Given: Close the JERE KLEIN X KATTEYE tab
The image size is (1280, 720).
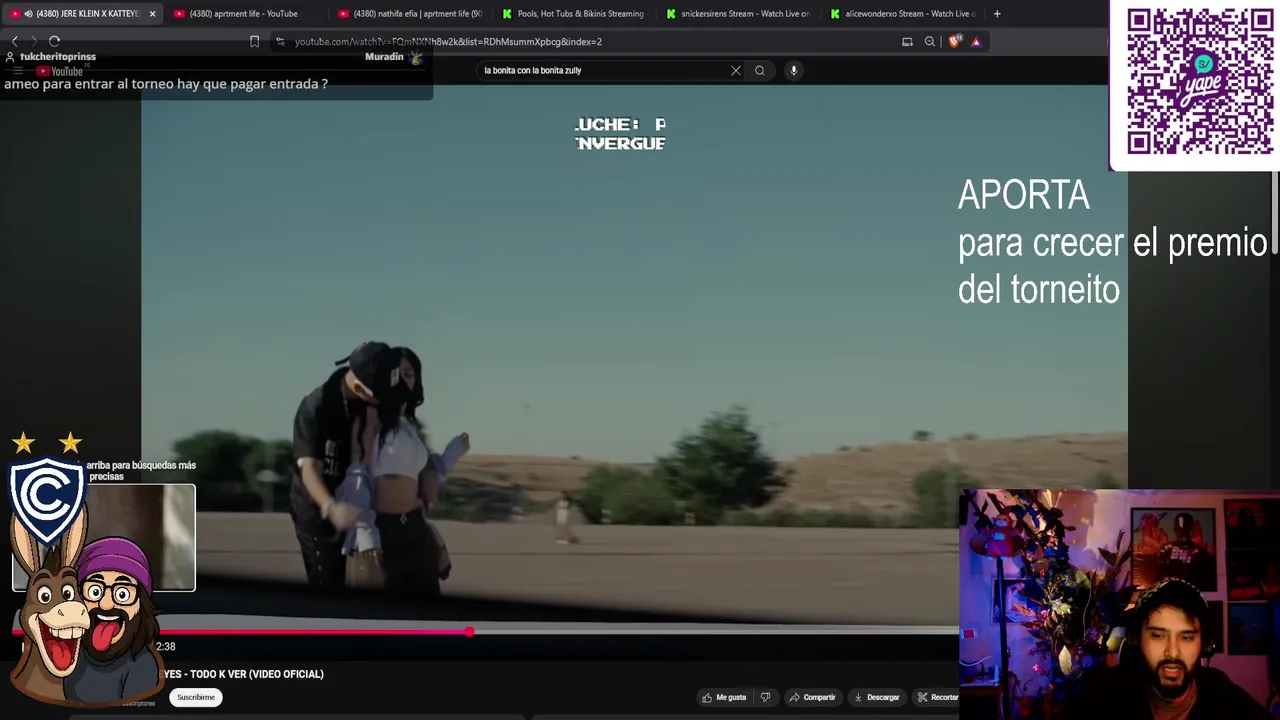Looking at the screenshot, I should pos(152,14).
